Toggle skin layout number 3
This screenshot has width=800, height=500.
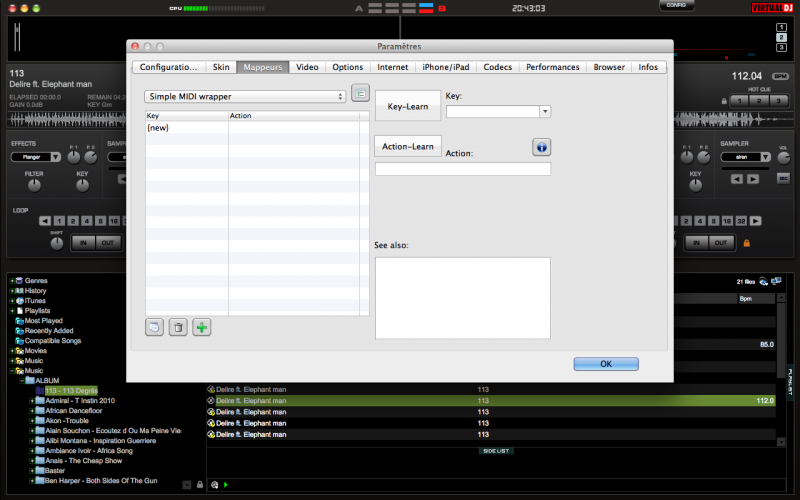(x=781, y=47)
